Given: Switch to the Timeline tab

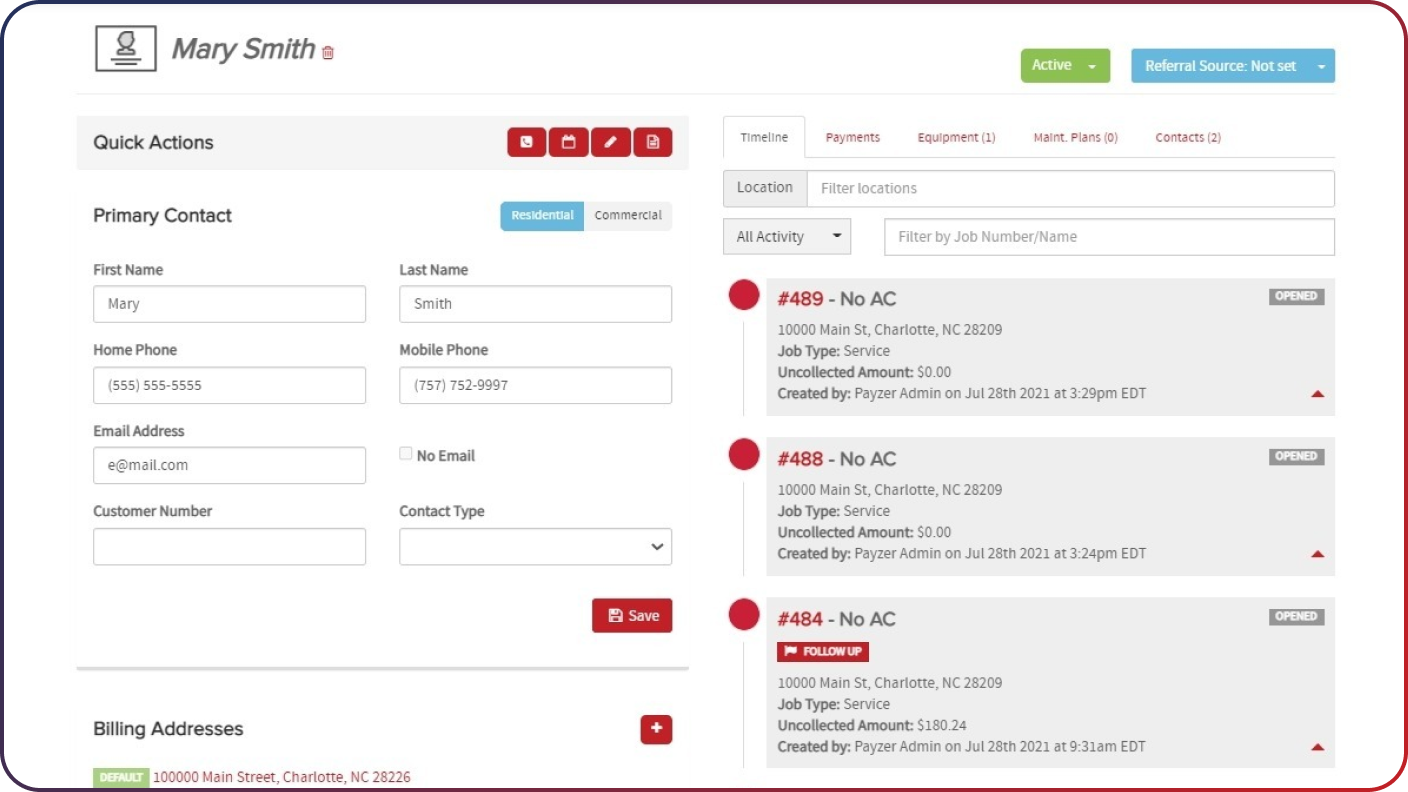Looking at the screenshot, I should [764, 138].
